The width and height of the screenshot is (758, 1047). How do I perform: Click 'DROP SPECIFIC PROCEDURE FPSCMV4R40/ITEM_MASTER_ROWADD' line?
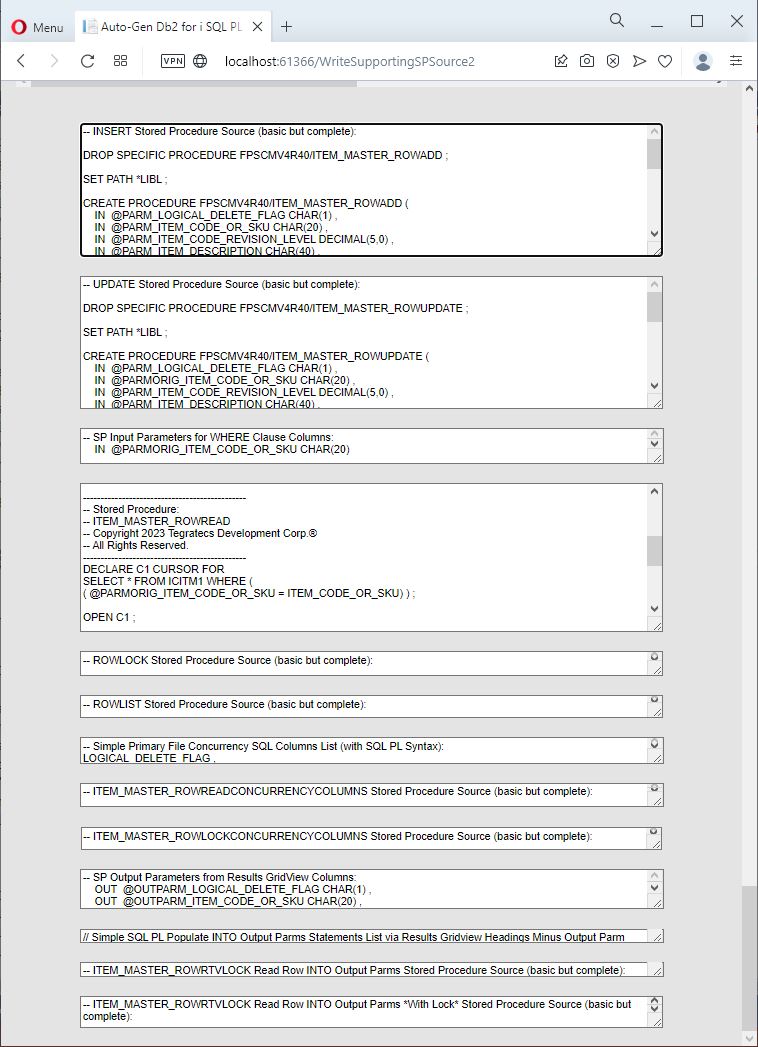(x=266, y=155)
